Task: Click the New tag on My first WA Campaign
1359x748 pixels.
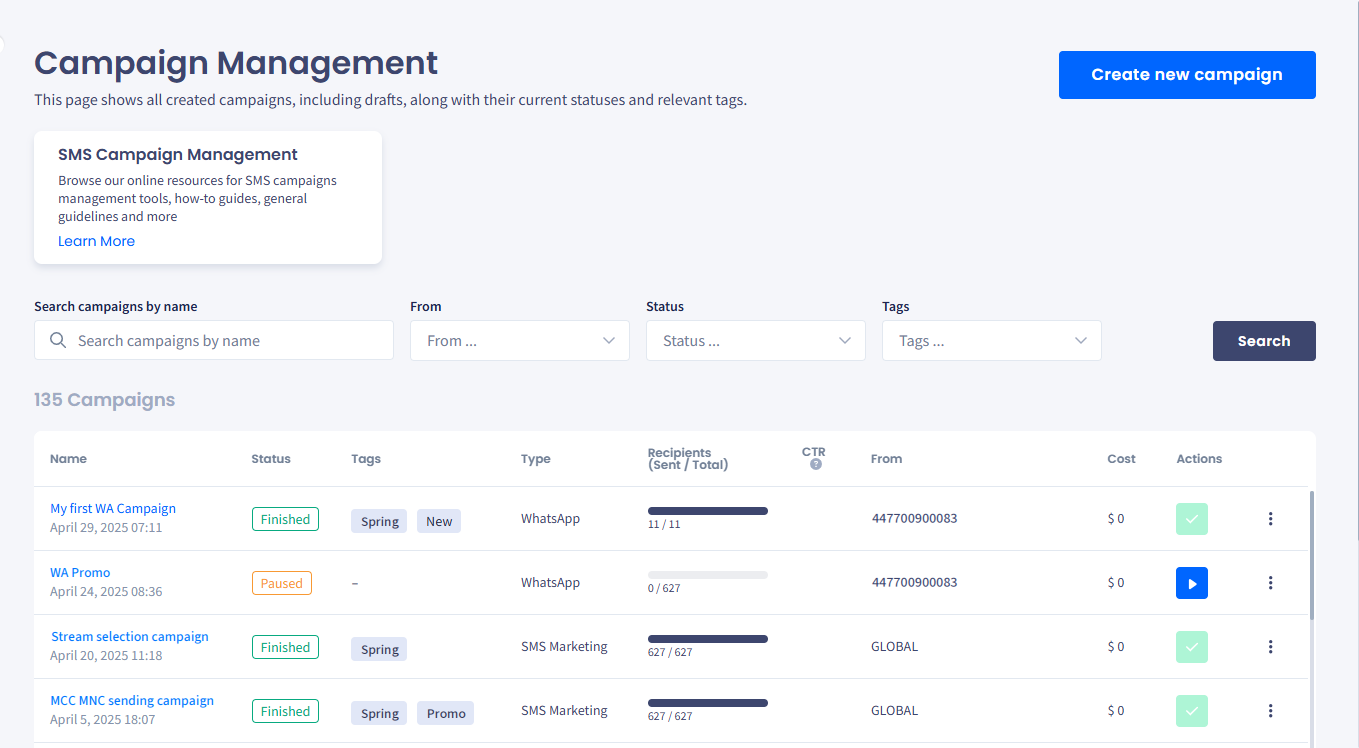Action: click(x=439, y=521)
